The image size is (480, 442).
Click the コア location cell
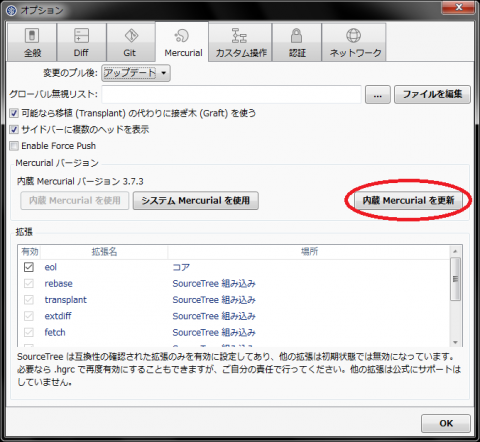point(181,267)
